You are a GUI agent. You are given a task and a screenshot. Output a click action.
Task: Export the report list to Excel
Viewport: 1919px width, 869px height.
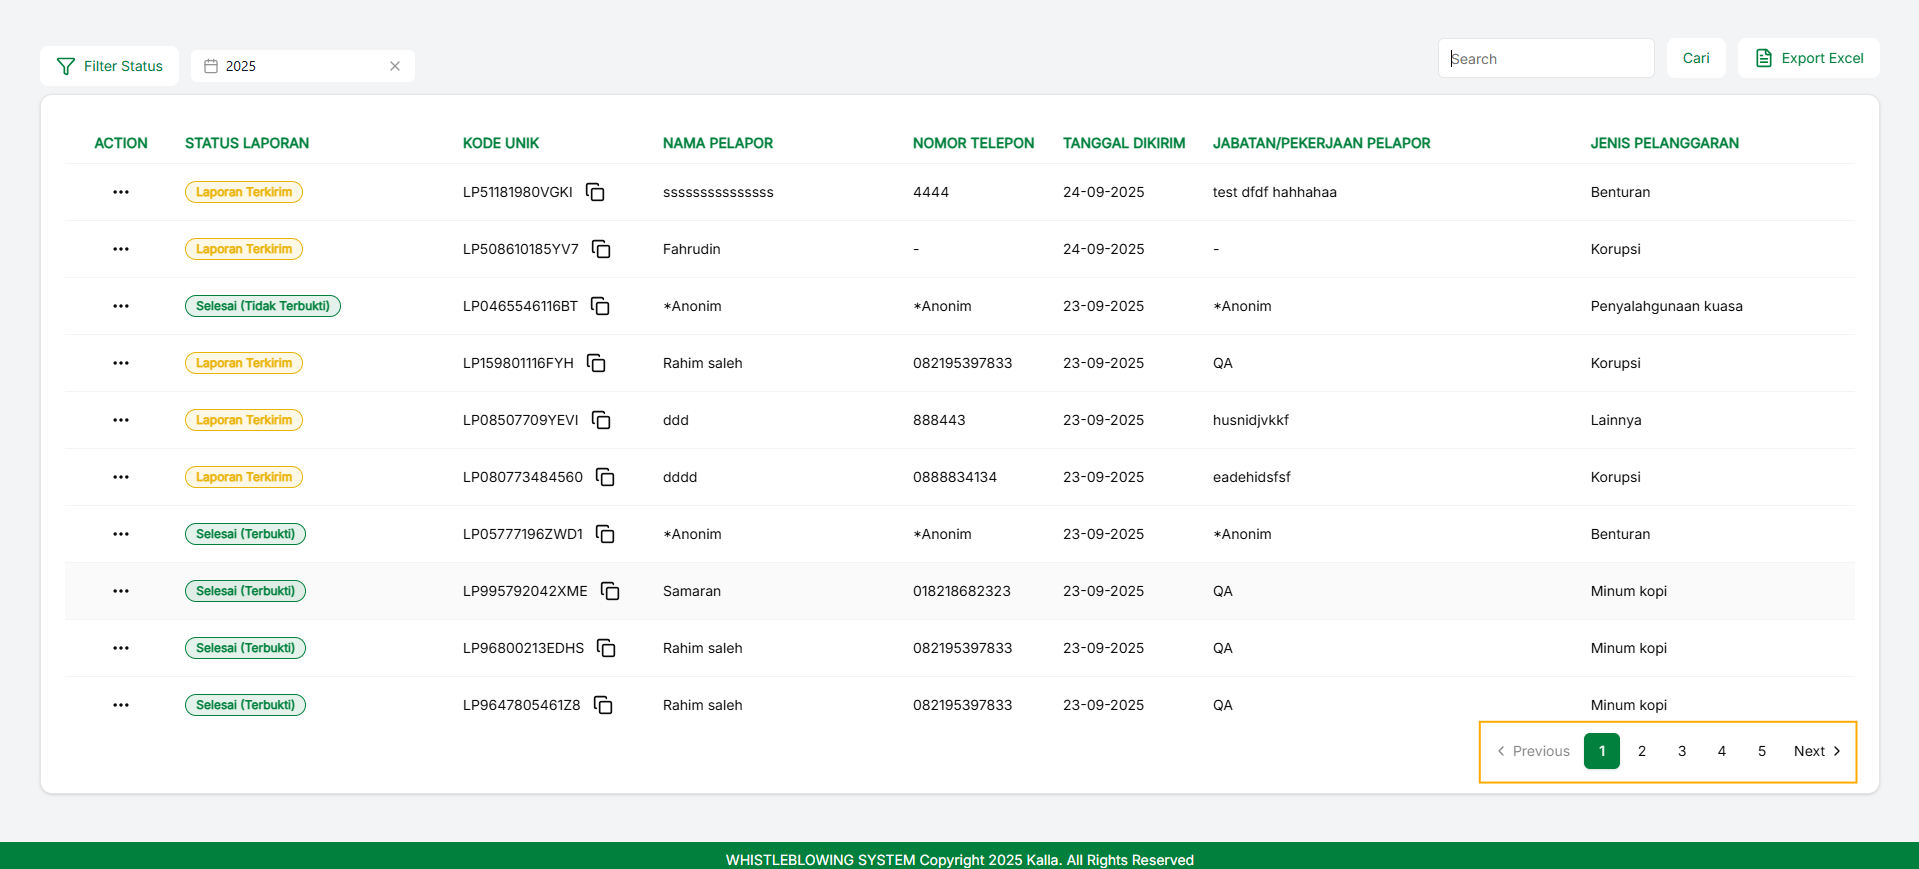tap(1808, 58)
